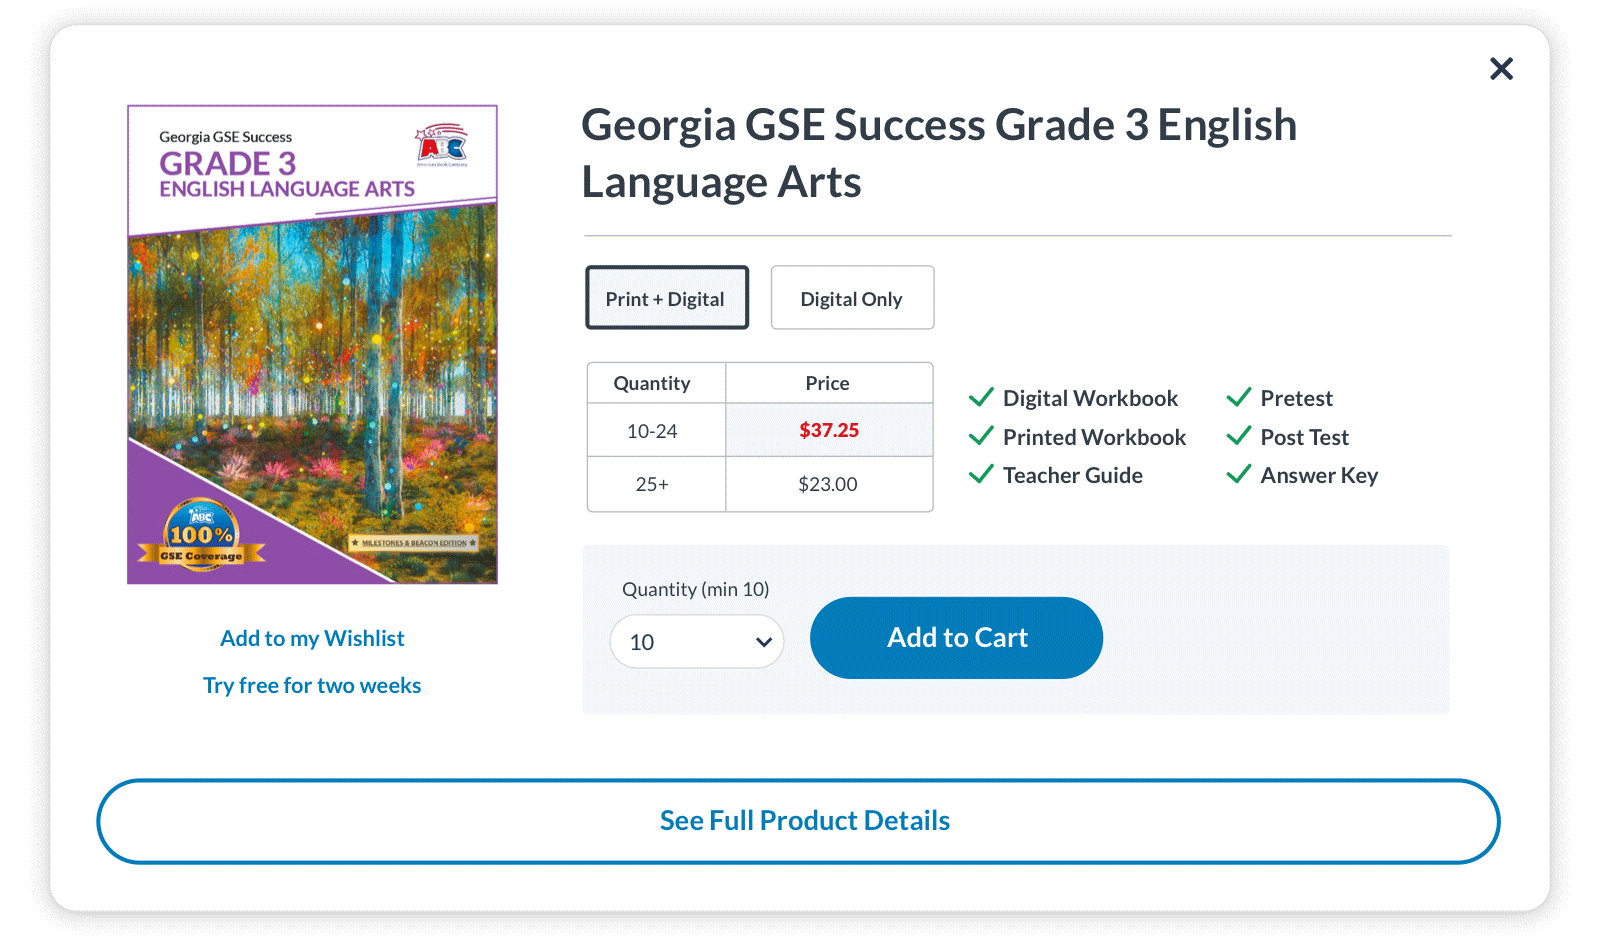Screen dimensions: 1600x940
Task: Add to my Wishlist link
Action: point(312,638)
